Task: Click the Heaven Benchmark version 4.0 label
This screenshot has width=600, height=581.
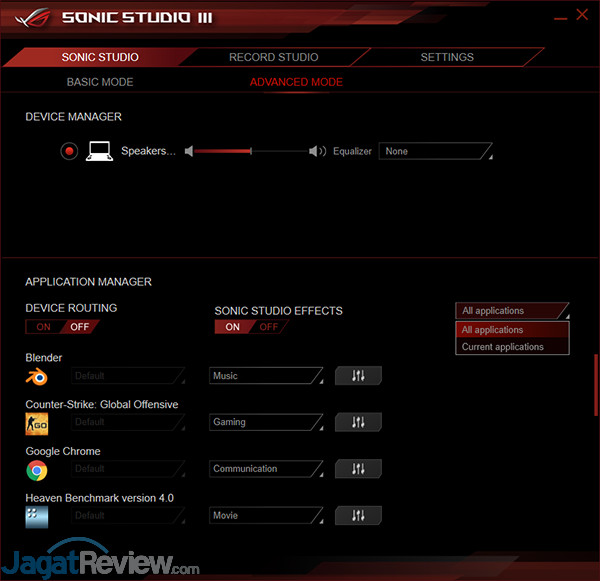Action: click(99, 498)
